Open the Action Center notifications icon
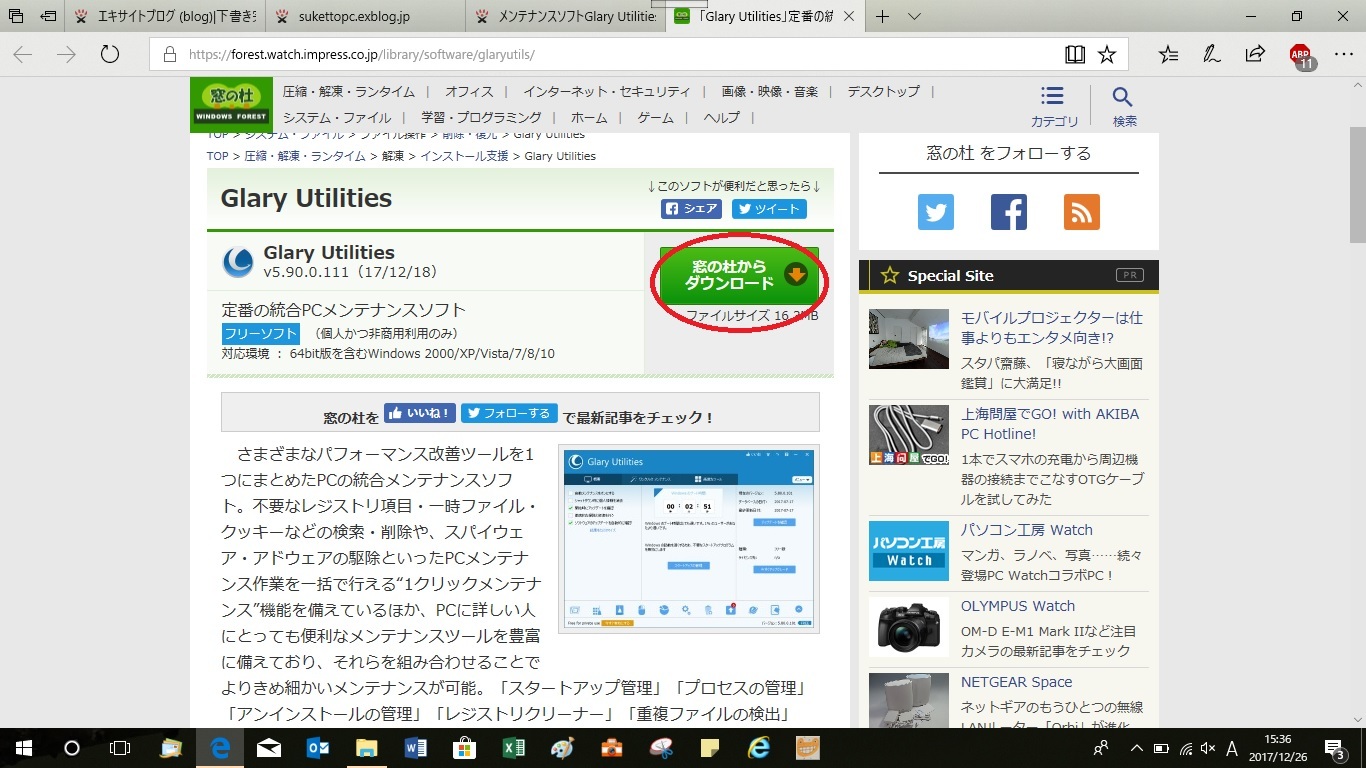Image resolution: width=1366 pixels, height=768 pixels. tap(1335, 748)
